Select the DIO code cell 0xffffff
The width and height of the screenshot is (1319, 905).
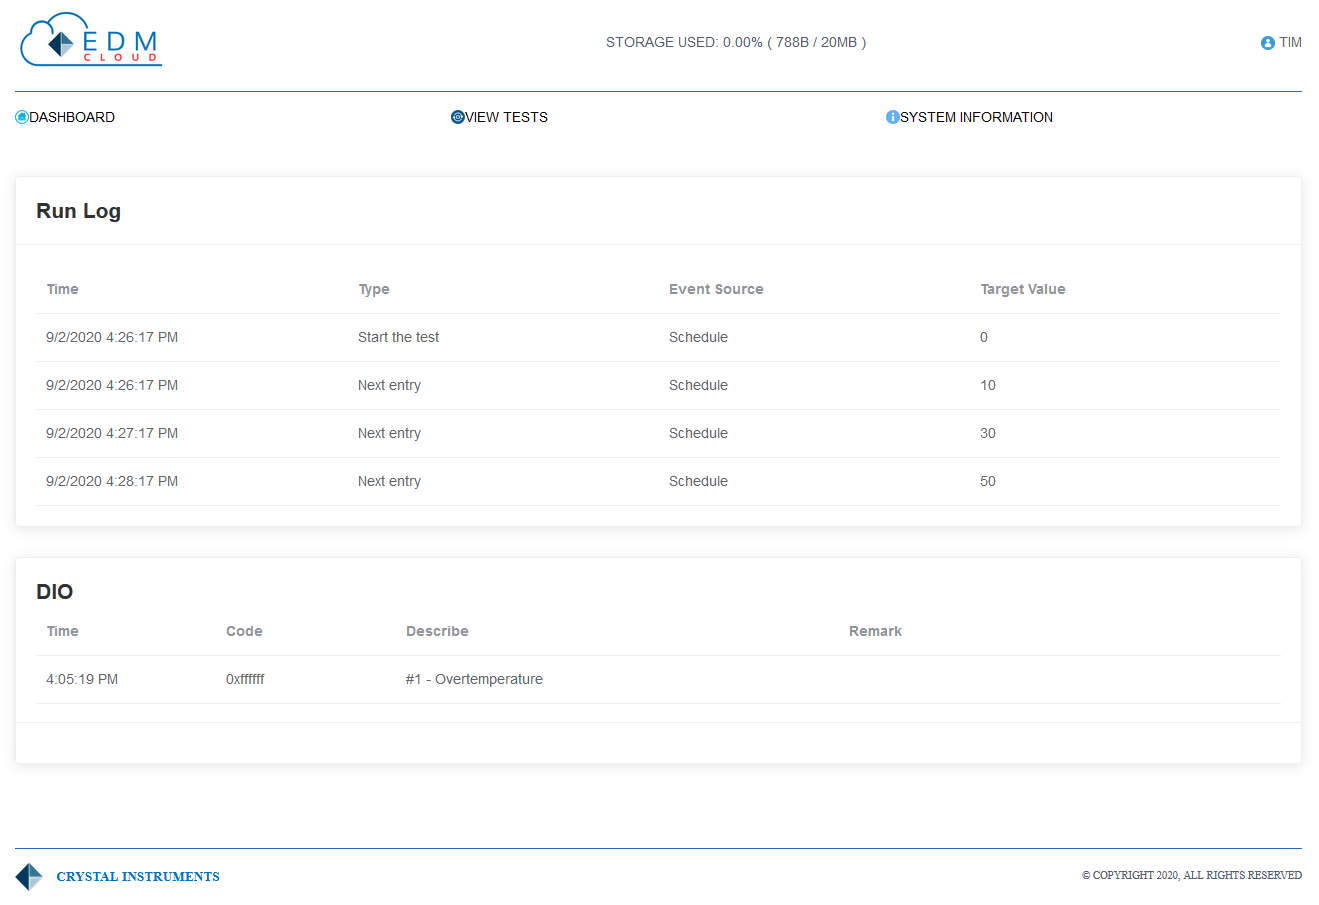coord(245,679)
